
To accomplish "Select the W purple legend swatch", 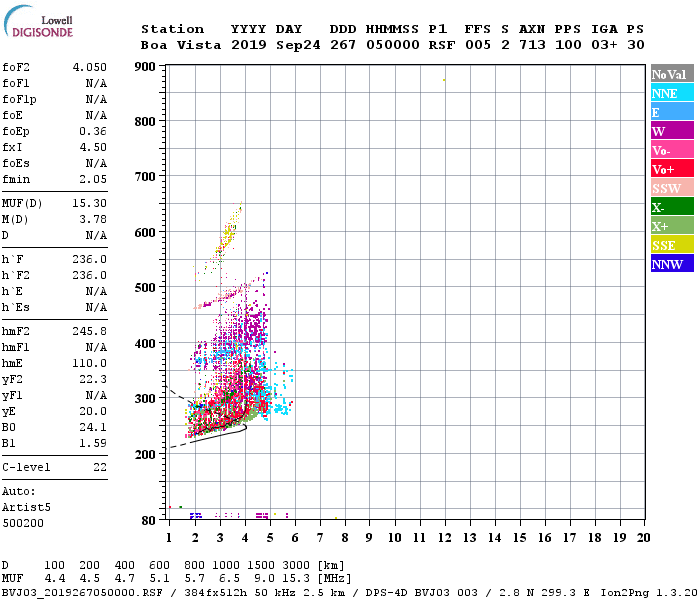I will pos(672,131).
